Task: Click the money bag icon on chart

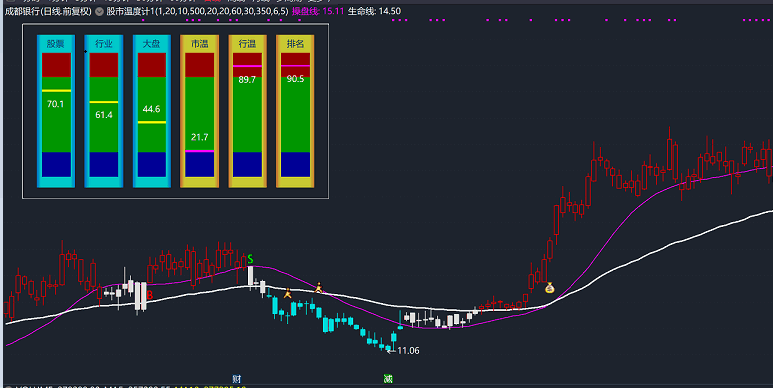Action: 550,287
